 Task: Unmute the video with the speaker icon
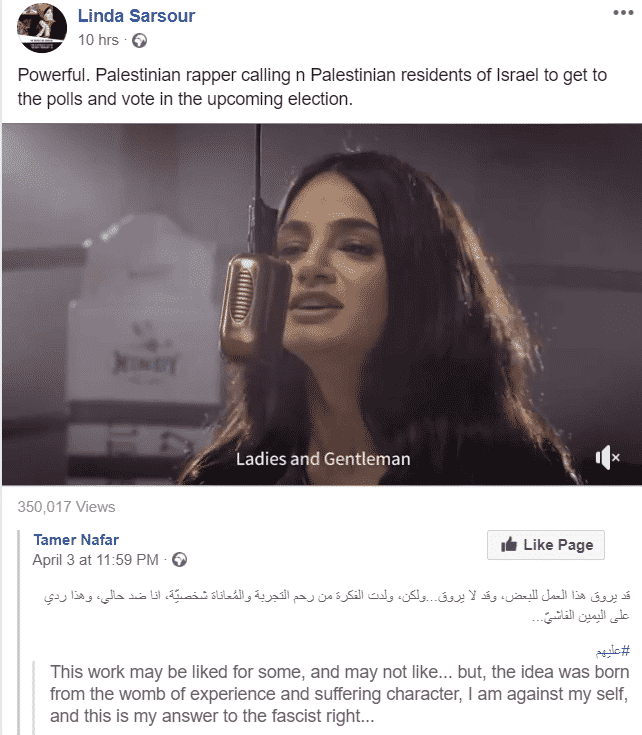point(608,458)
